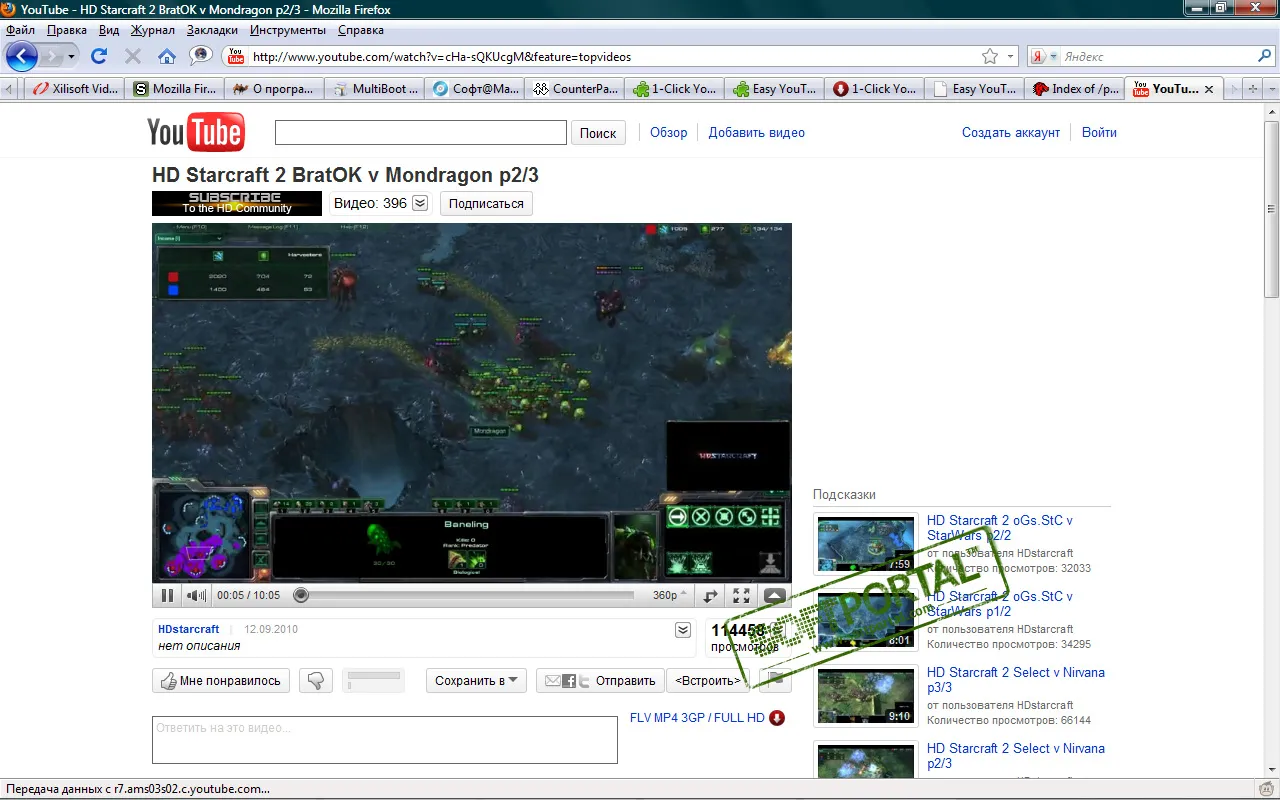Open the Файл menu
Image resolution: width=1280 pixels, height=800 pixels.
pyautogui.click(x=20, y=30)
